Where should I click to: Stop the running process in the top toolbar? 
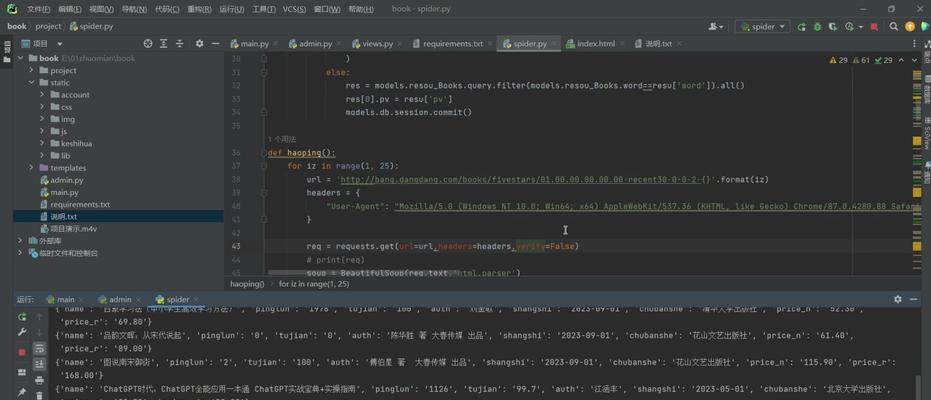[x=874, y=27]
